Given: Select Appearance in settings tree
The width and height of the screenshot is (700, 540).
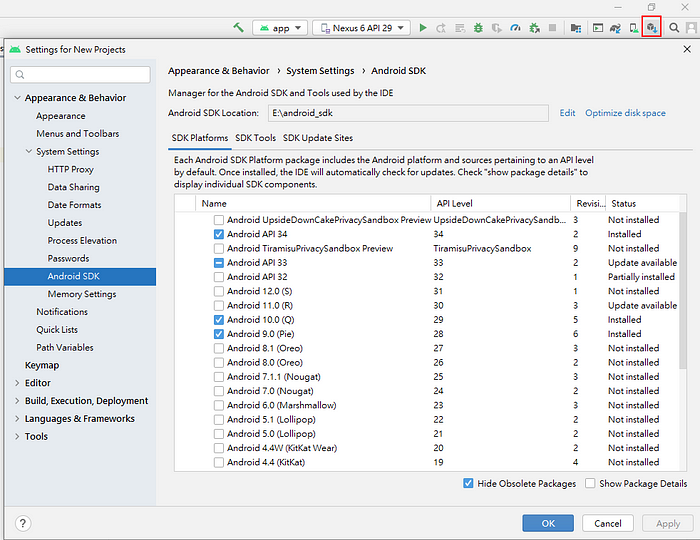Looking at the screenshot, I should point(61,116).
